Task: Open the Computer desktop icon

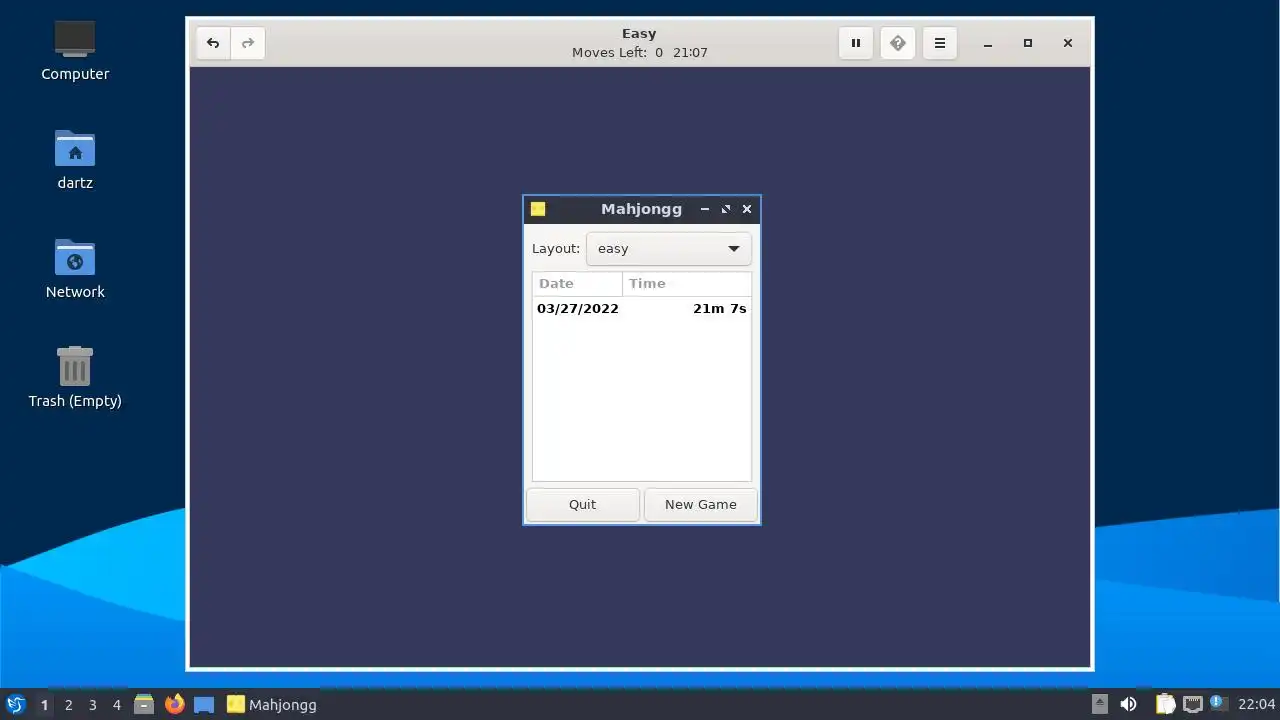Action: [x=75, y=51]
